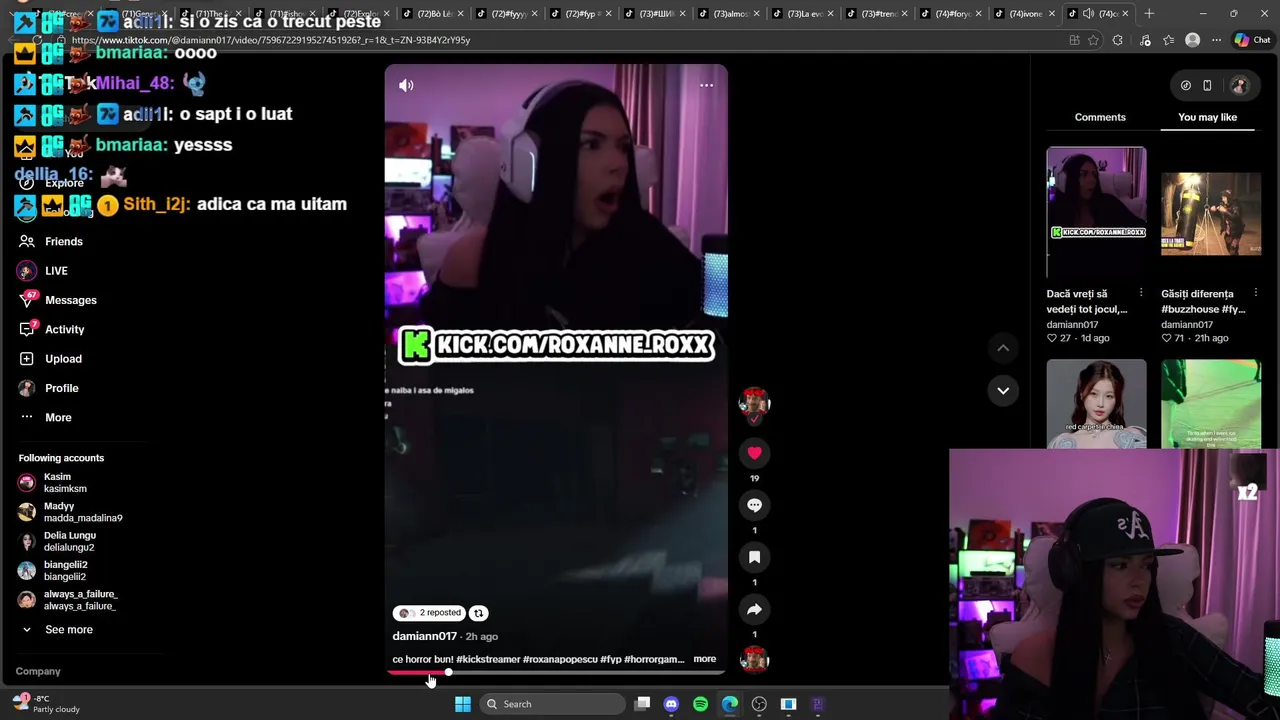The image size is (1280, 720).
Task: Click the '2 reposted' pill
Action: [429, 613]
